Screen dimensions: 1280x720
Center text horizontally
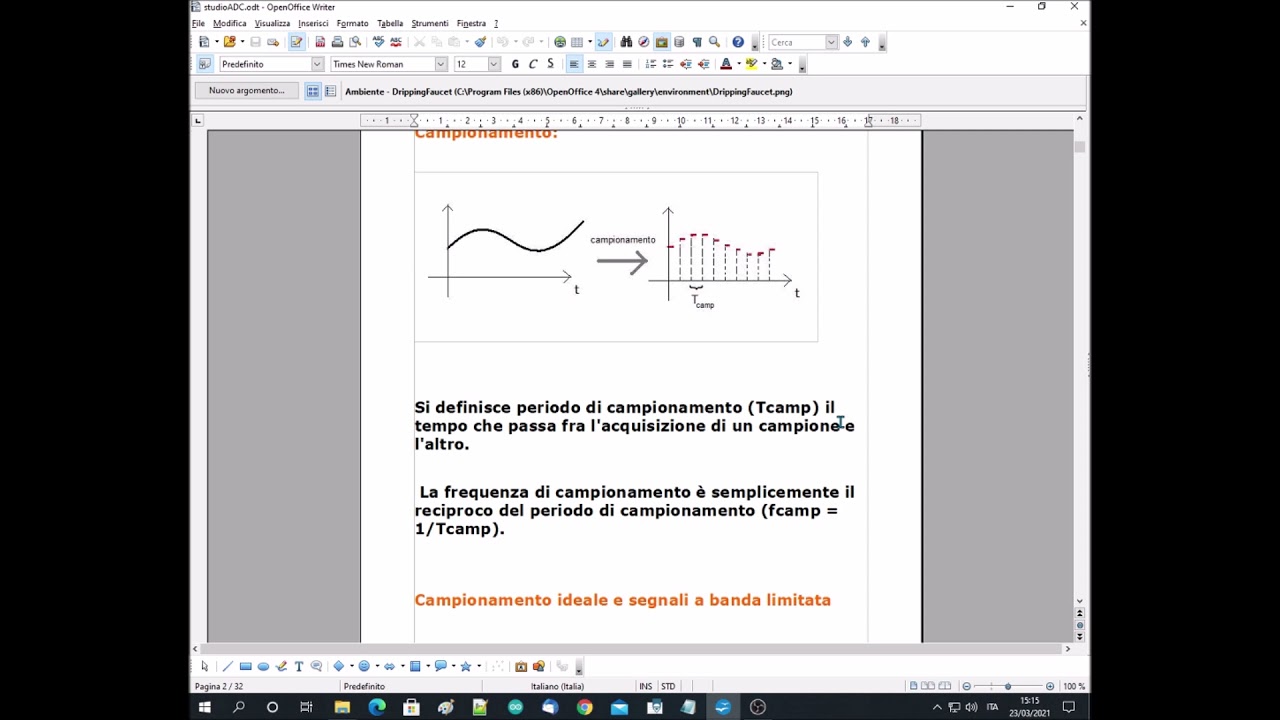(592, 64)
